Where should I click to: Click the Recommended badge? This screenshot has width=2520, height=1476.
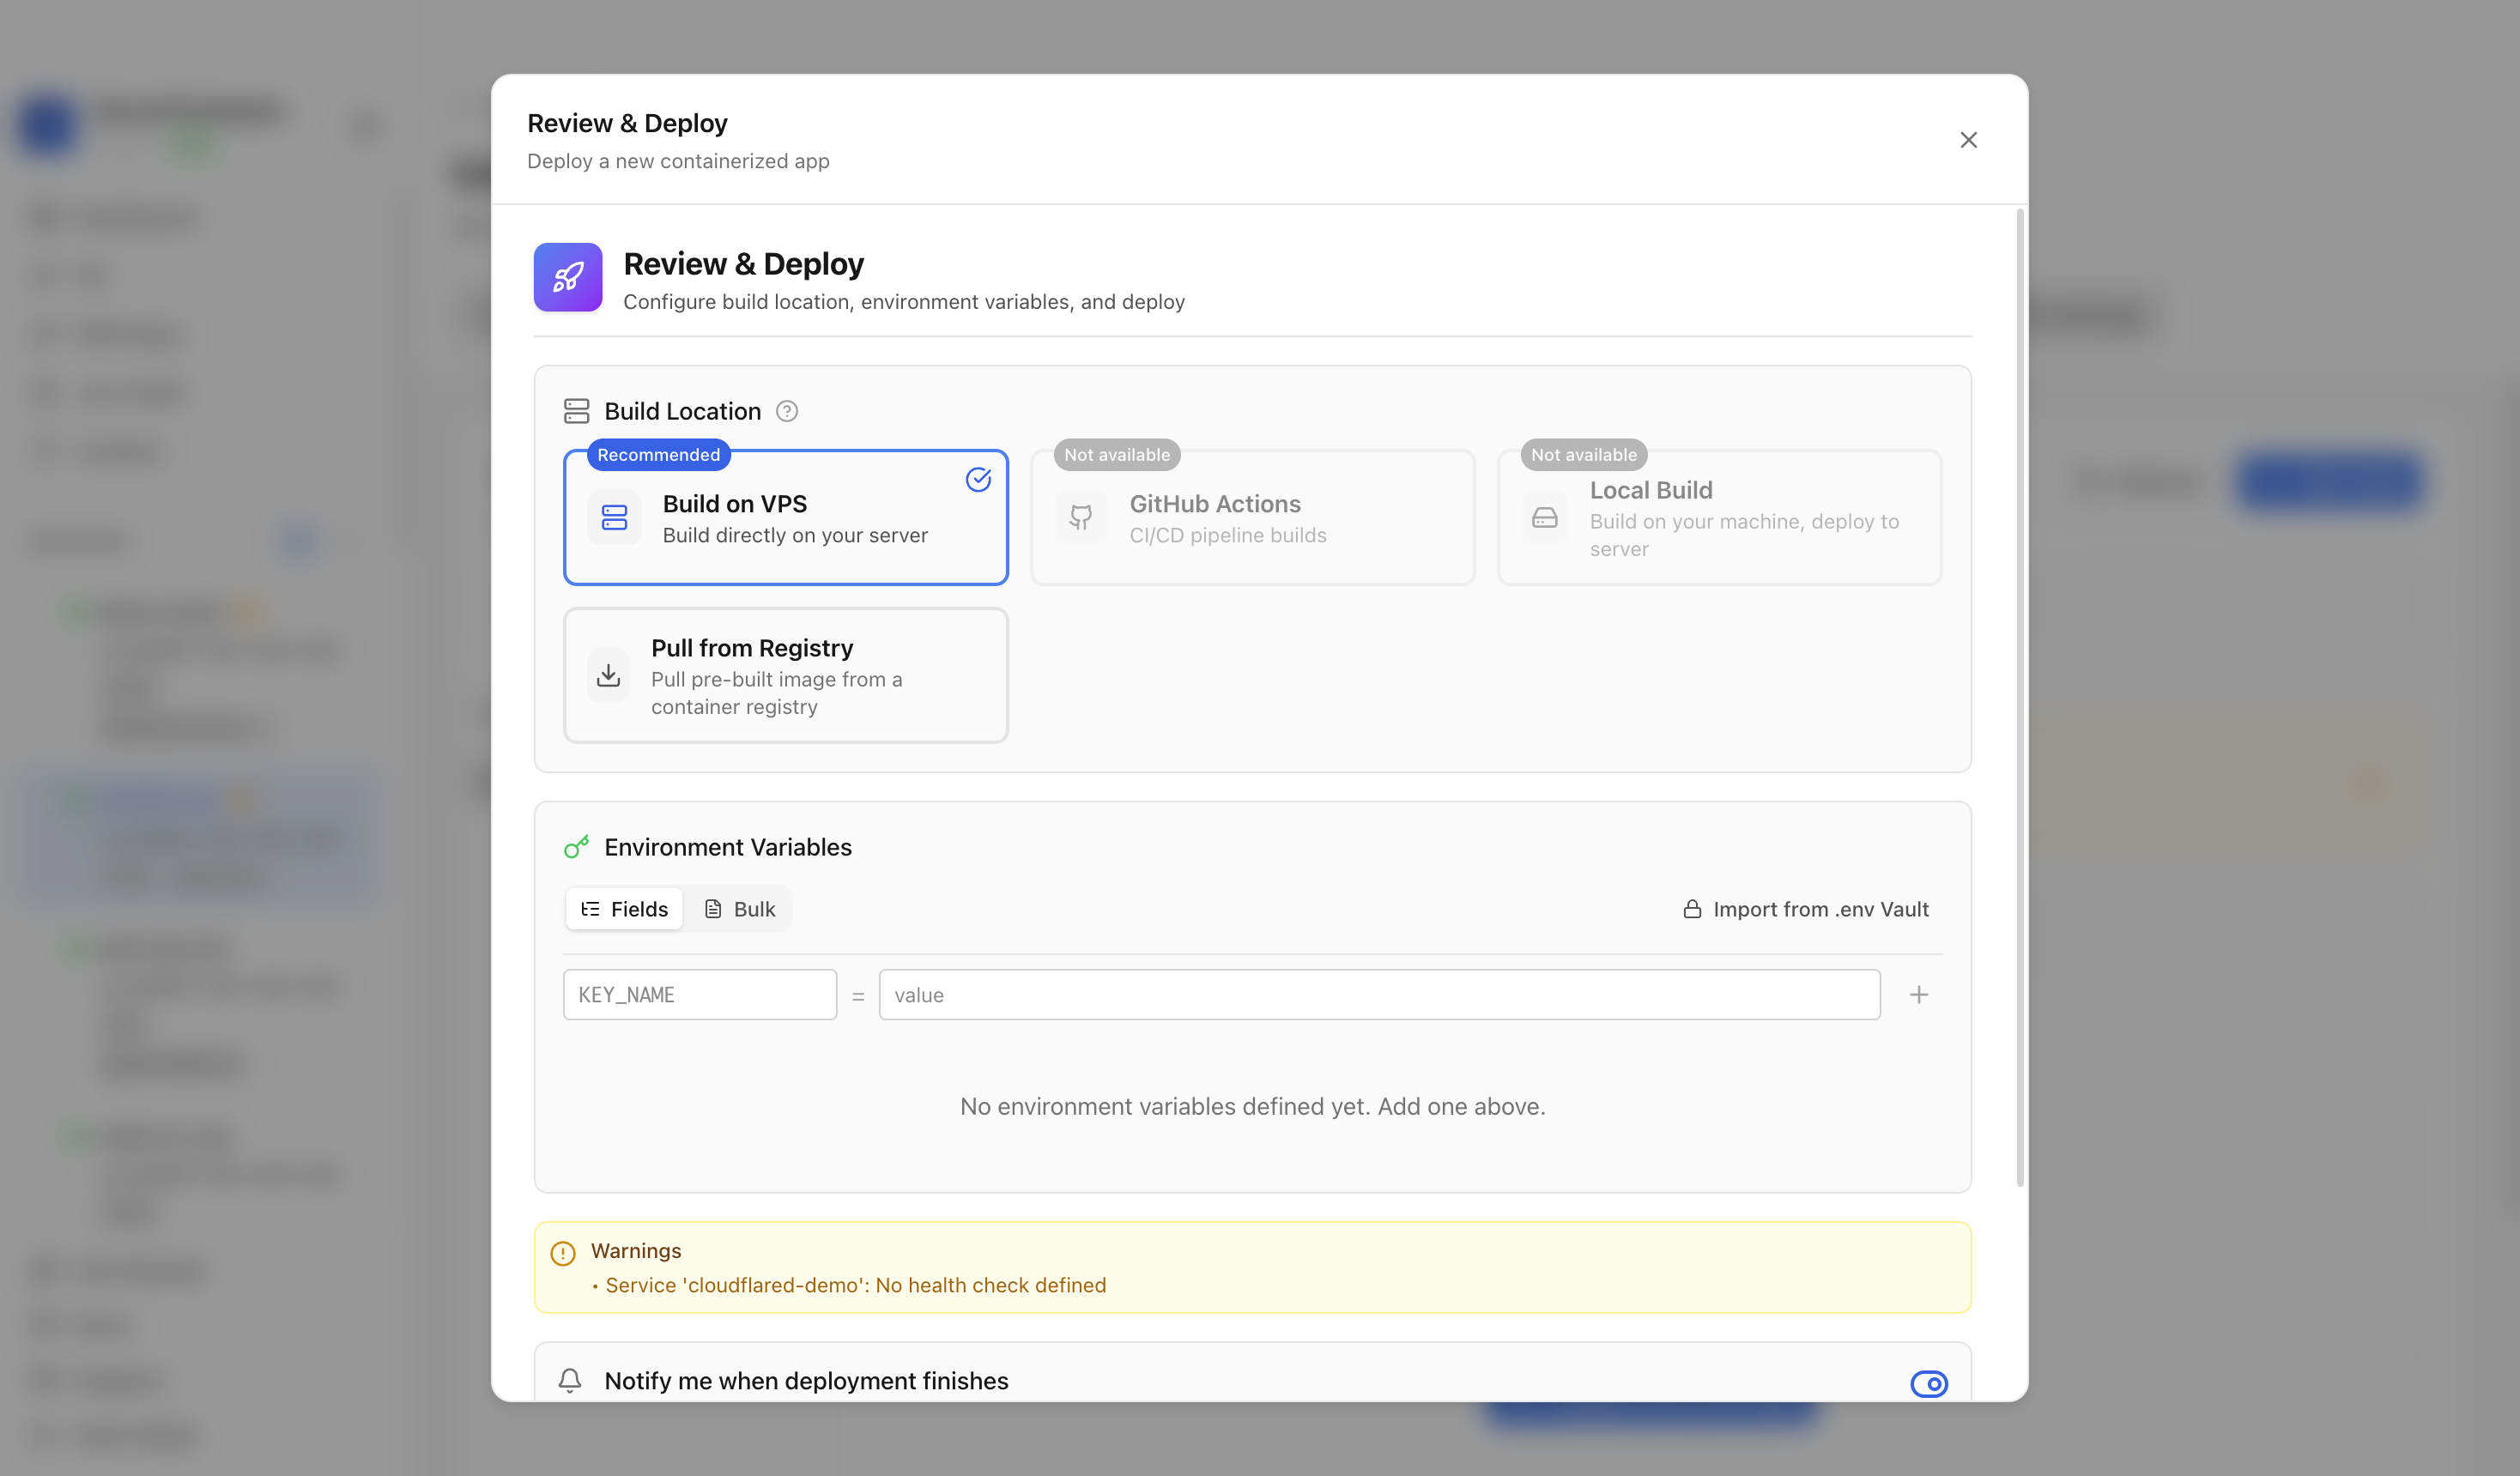658,455
